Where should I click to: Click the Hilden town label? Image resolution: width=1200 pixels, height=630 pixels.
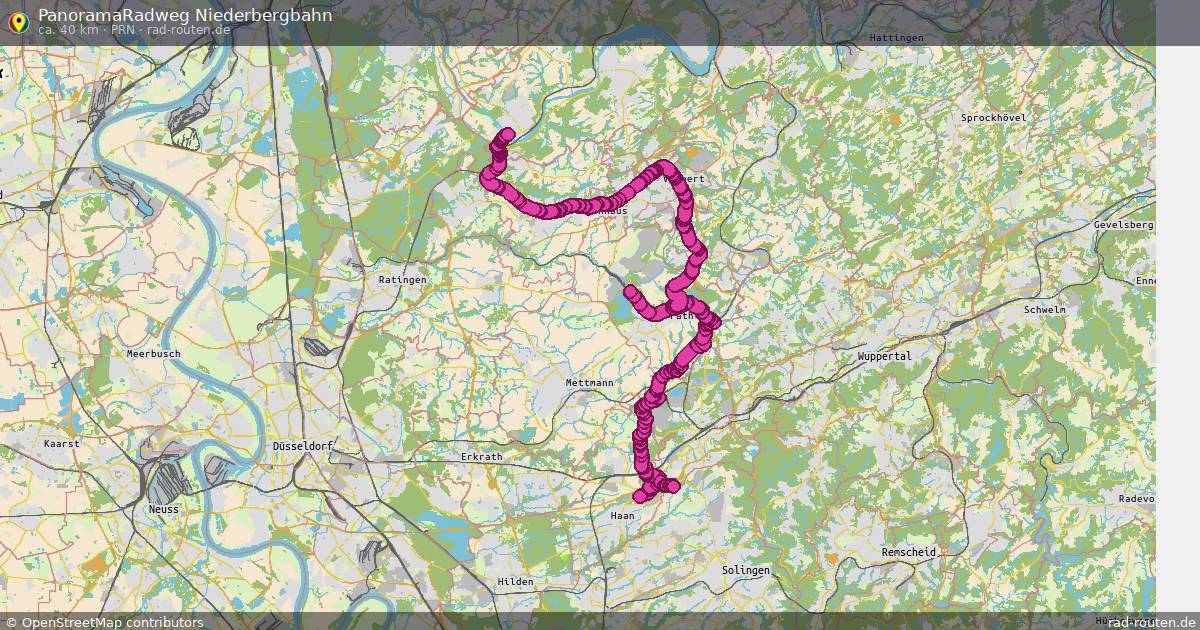[515, 582]
